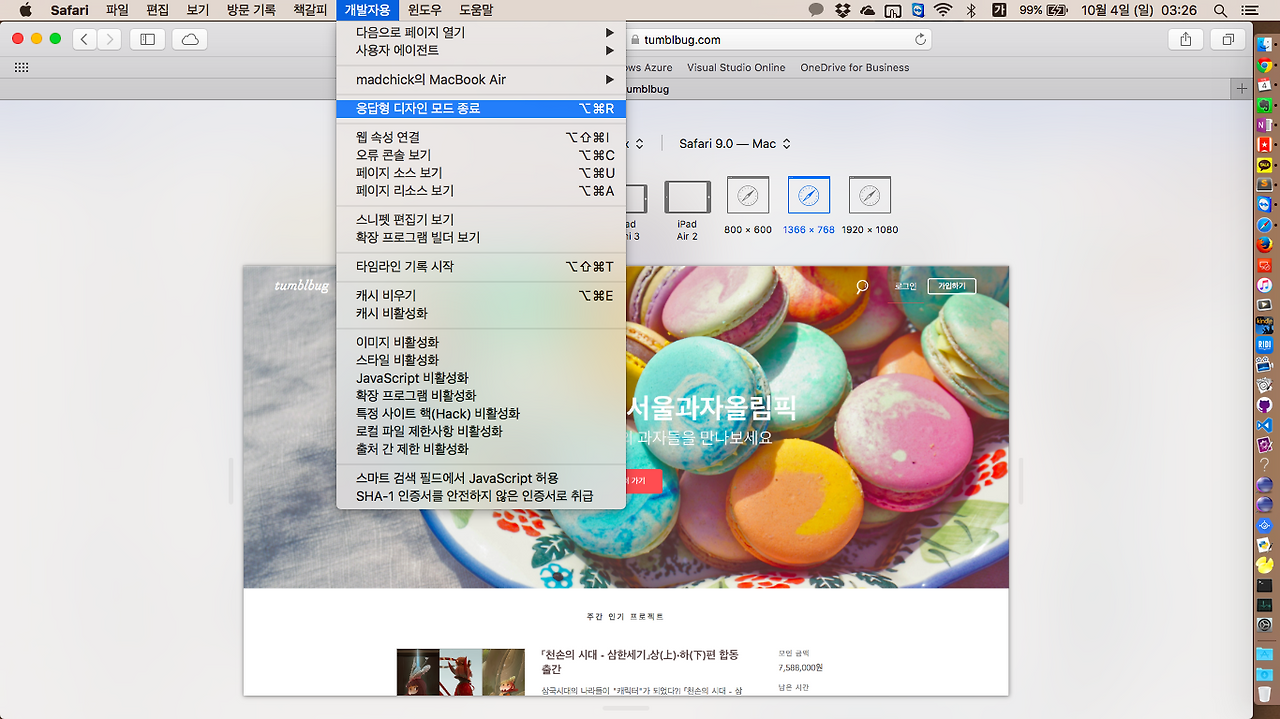The width and height of the screenshot is (1280, 719).
Task: Open the '파일' menu in menu bar
Action: tap(117, 10)
